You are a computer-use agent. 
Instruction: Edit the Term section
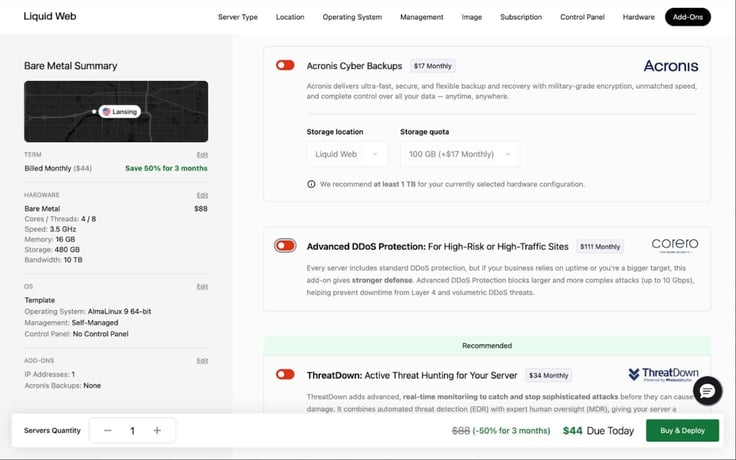click(x=202, y=154)
